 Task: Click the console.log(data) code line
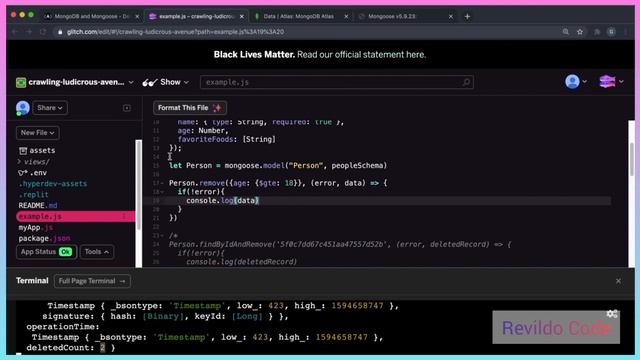222,200
